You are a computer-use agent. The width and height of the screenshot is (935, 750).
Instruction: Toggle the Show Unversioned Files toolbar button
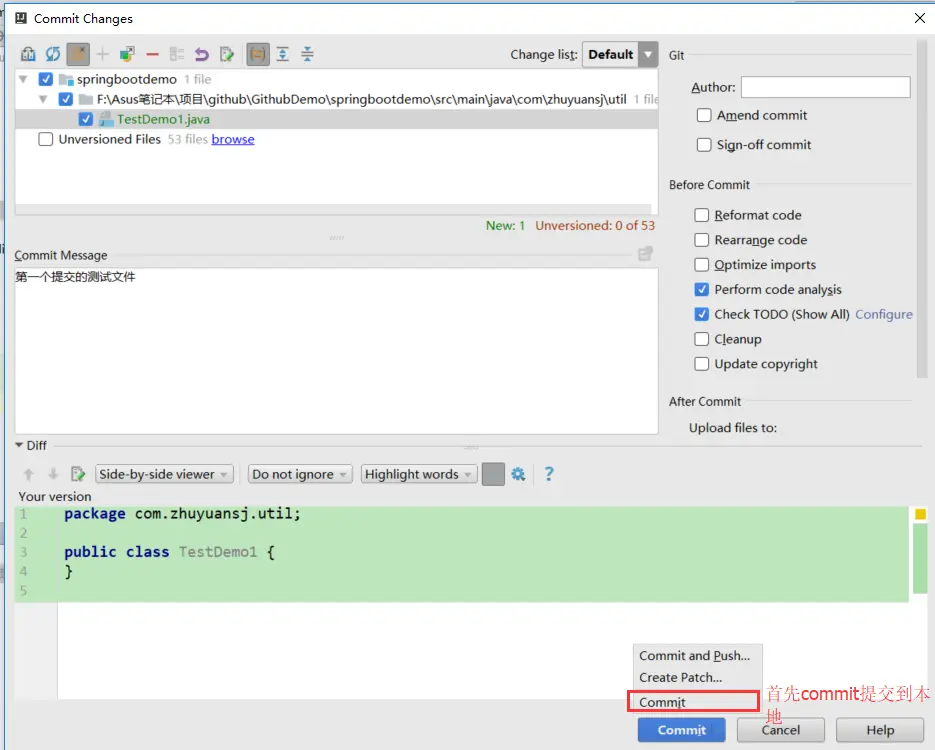pyautogui.click(x=78, y=54)
